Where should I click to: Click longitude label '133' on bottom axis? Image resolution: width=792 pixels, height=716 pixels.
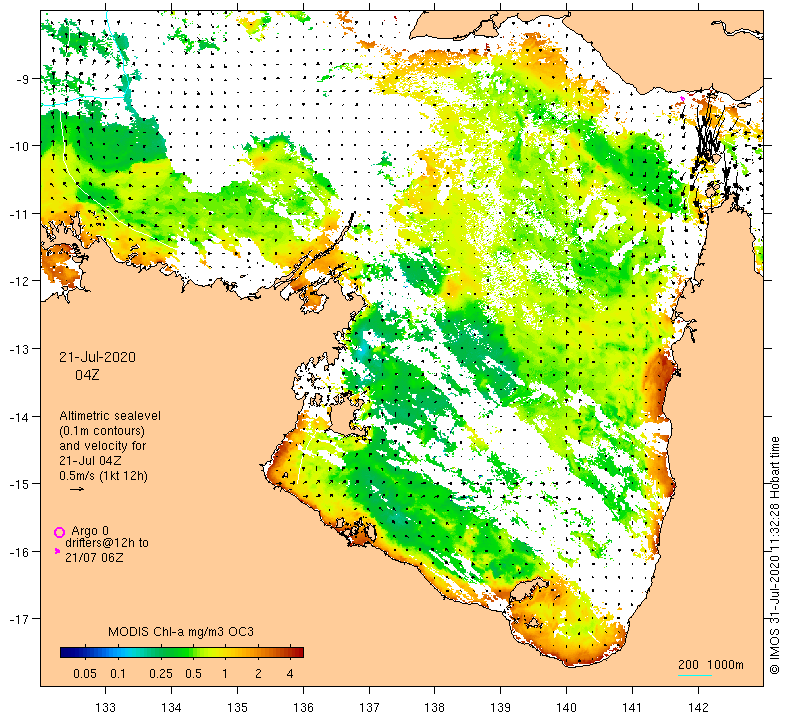[x=105, y=707]
